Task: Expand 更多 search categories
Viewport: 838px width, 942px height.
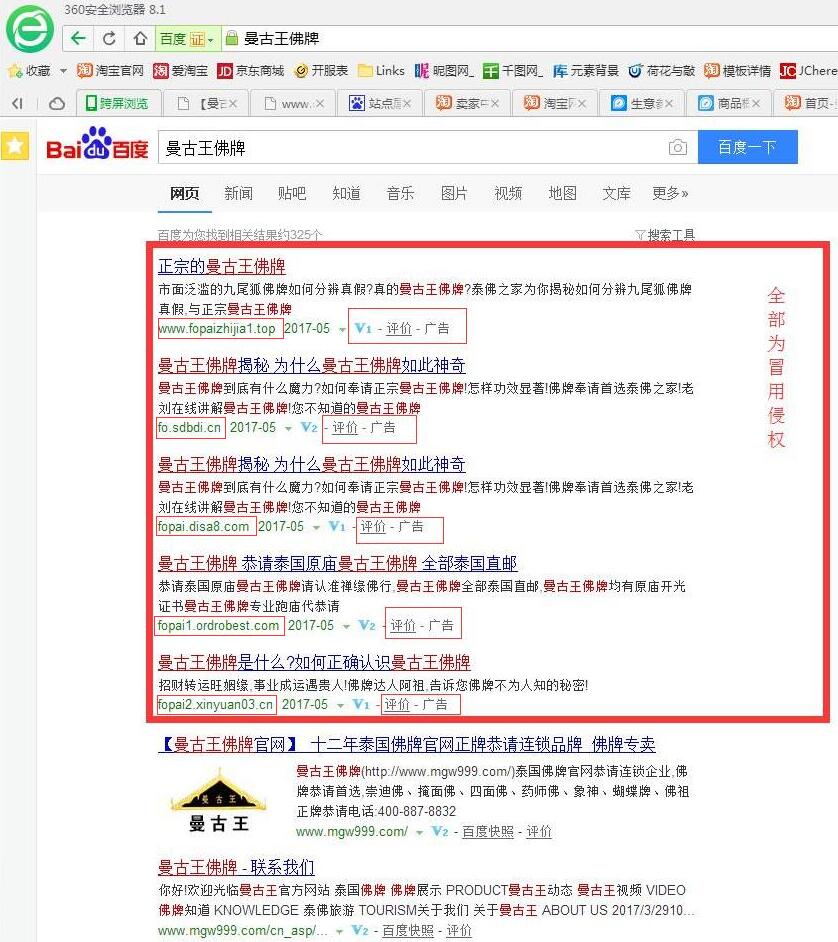Action: tap(670, 193)
